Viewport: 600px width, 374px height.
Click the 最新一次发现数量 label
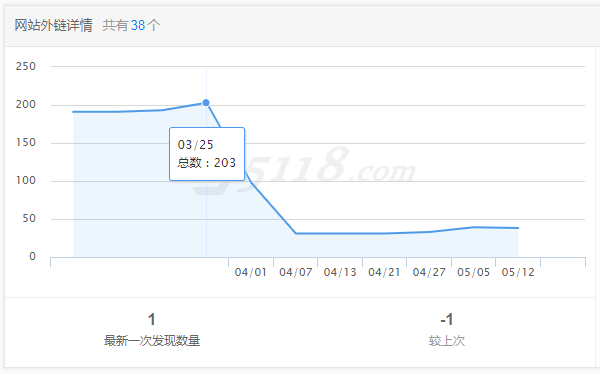[x=152, y=340]
